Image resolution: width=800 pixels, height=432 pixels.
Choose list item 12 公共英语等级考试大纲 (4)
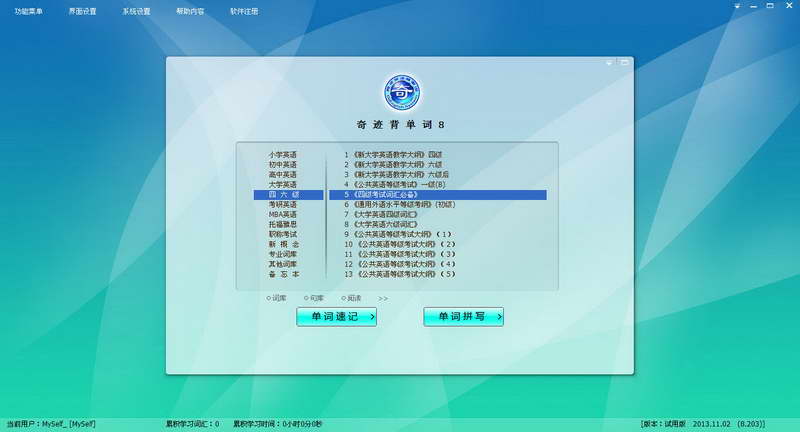click(399, 264)
